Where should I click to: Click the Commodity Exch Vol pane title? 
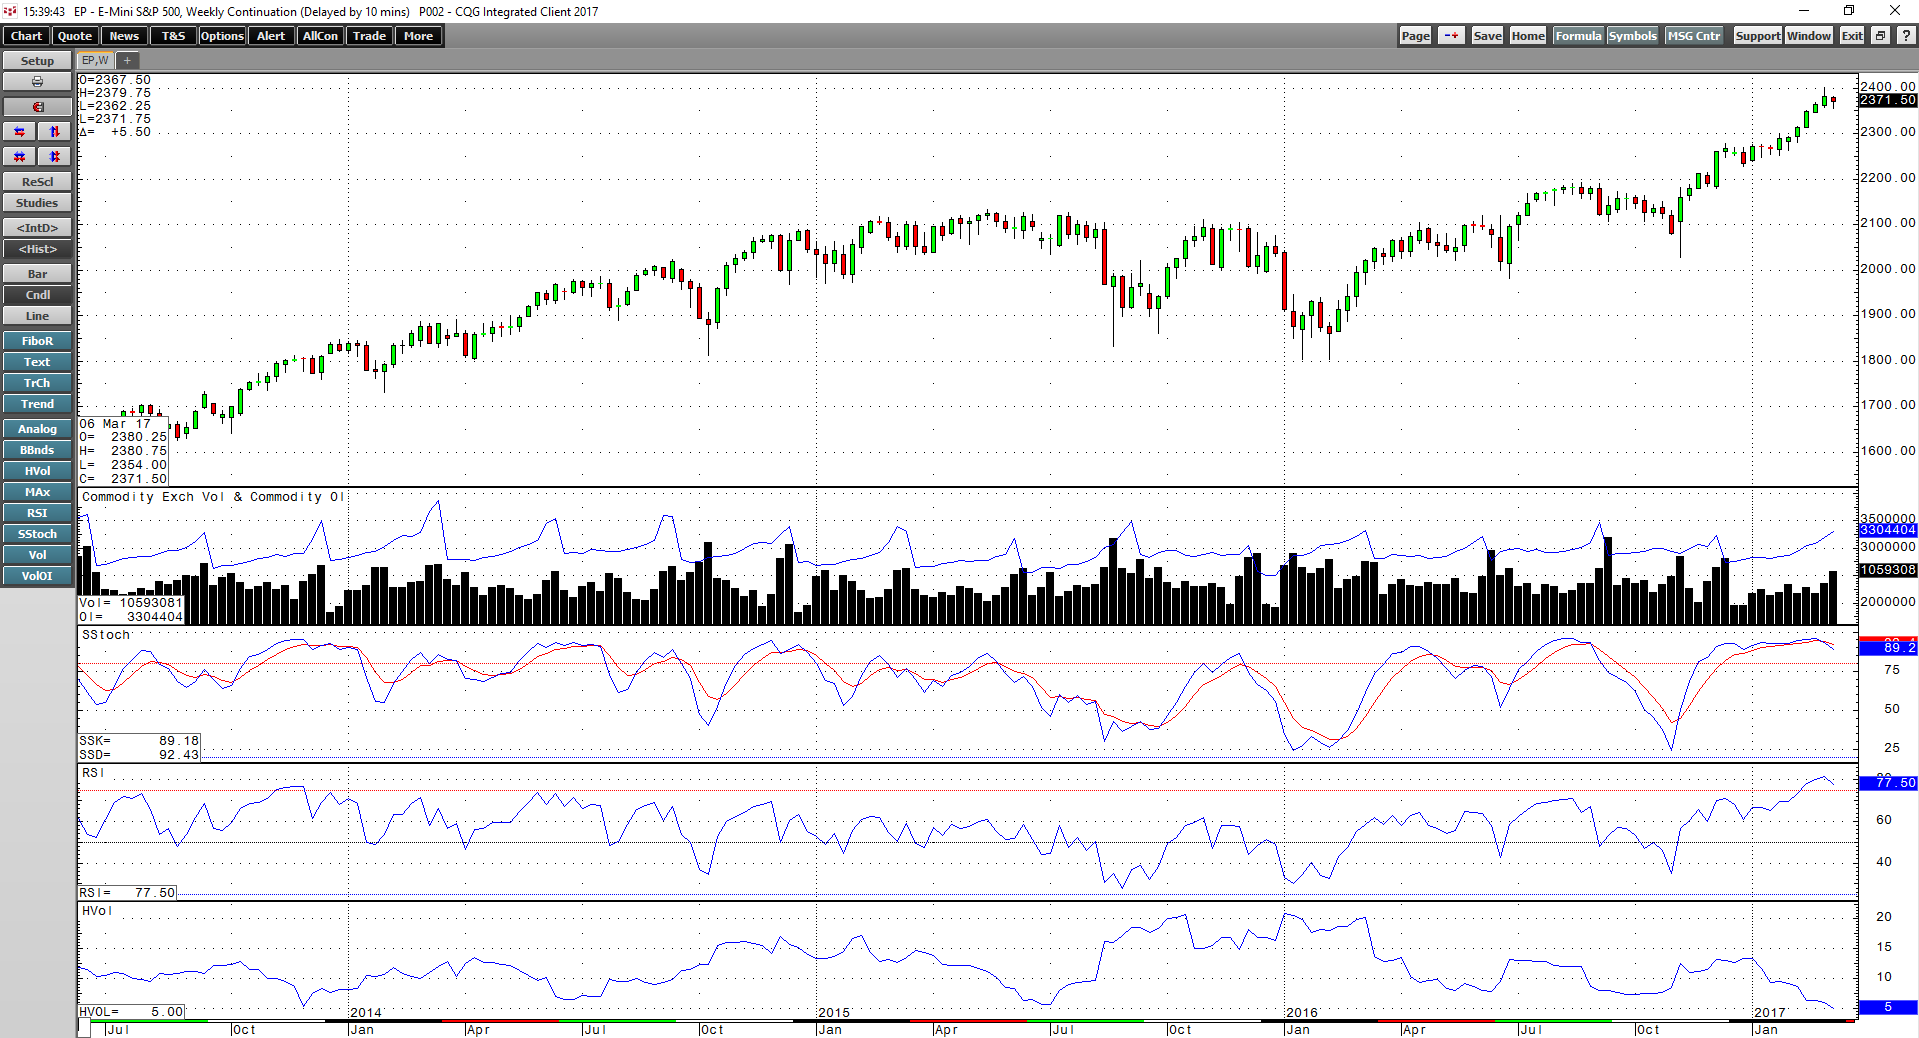click(212, 497)
